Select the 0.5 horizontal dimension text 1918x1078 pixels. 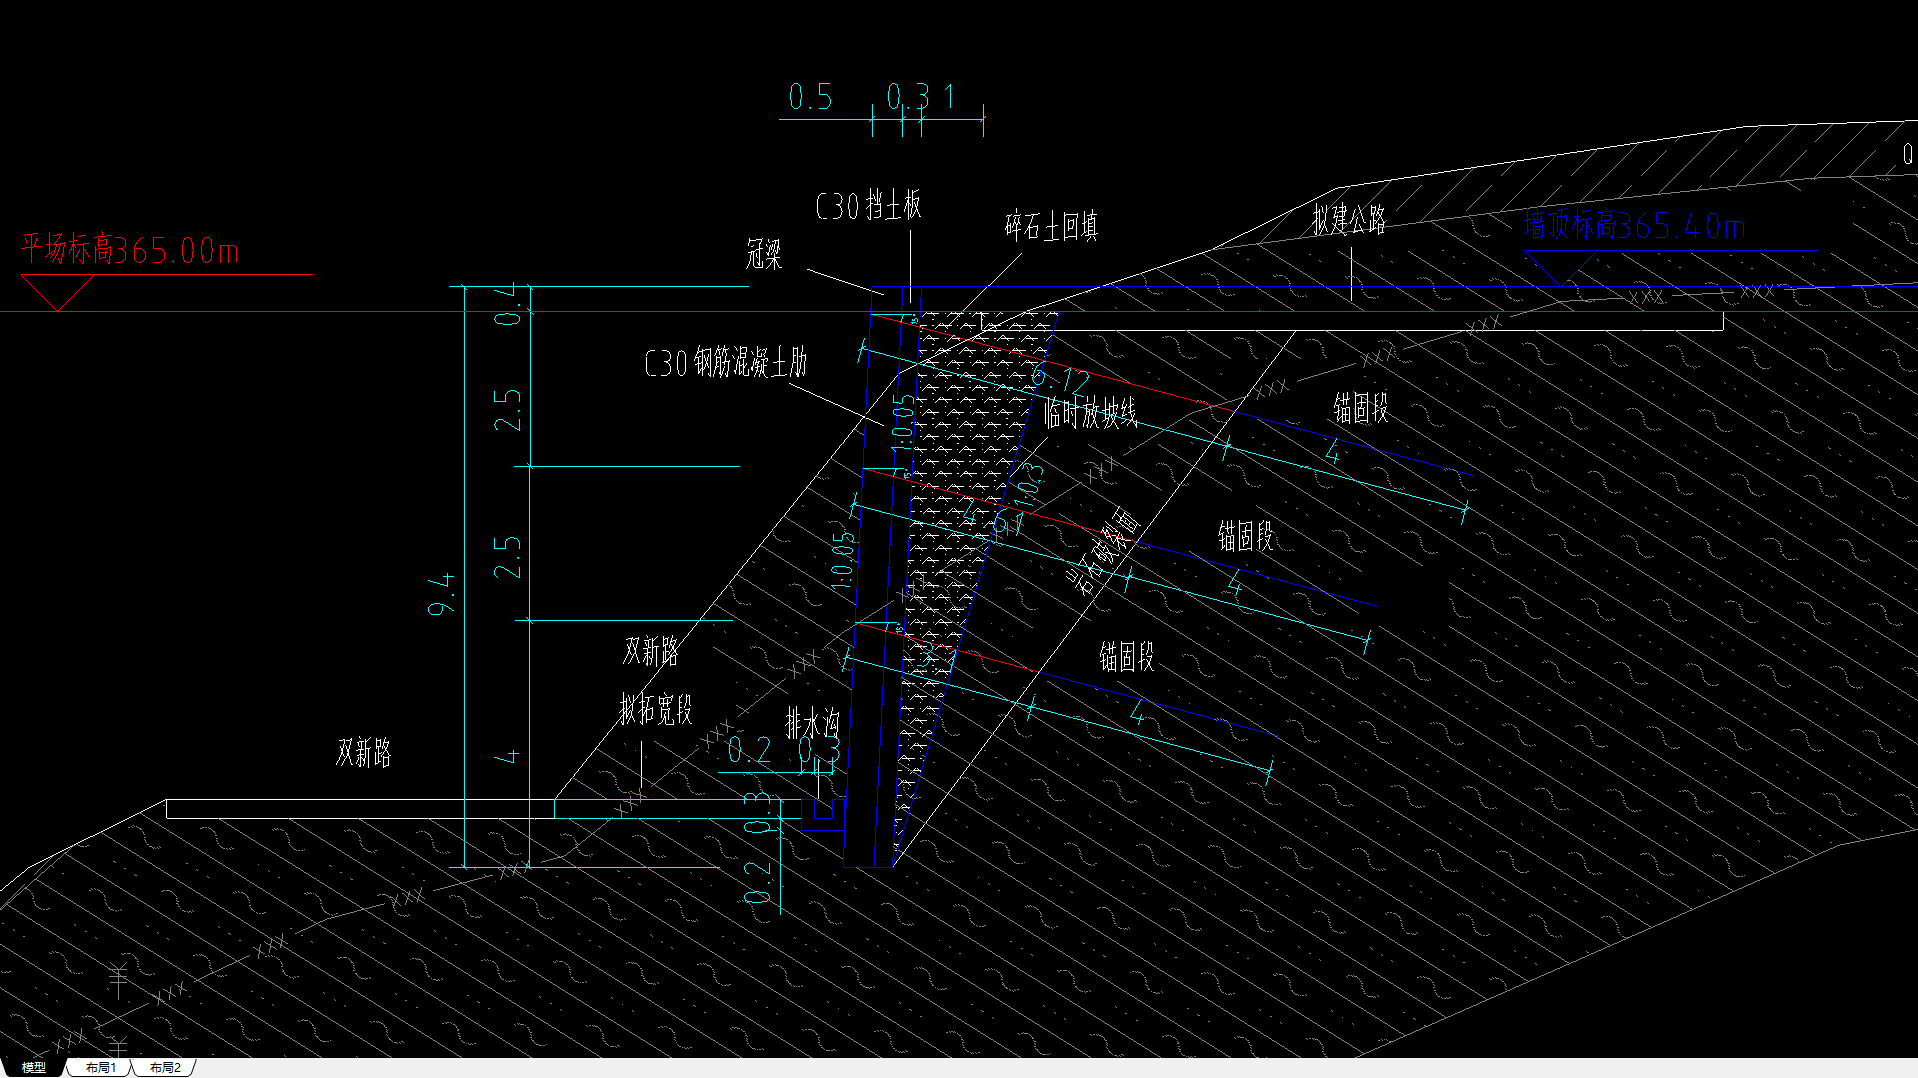point(810,97)
